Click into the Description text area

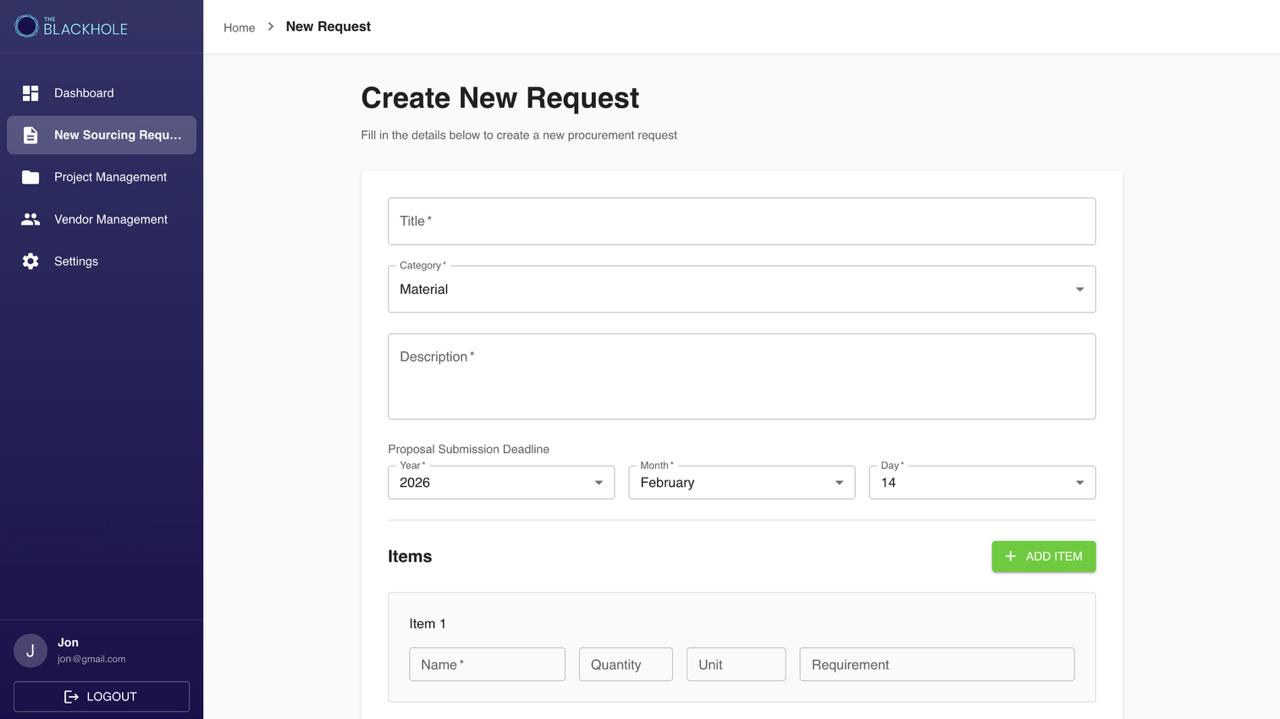click(x=742, y=376)
